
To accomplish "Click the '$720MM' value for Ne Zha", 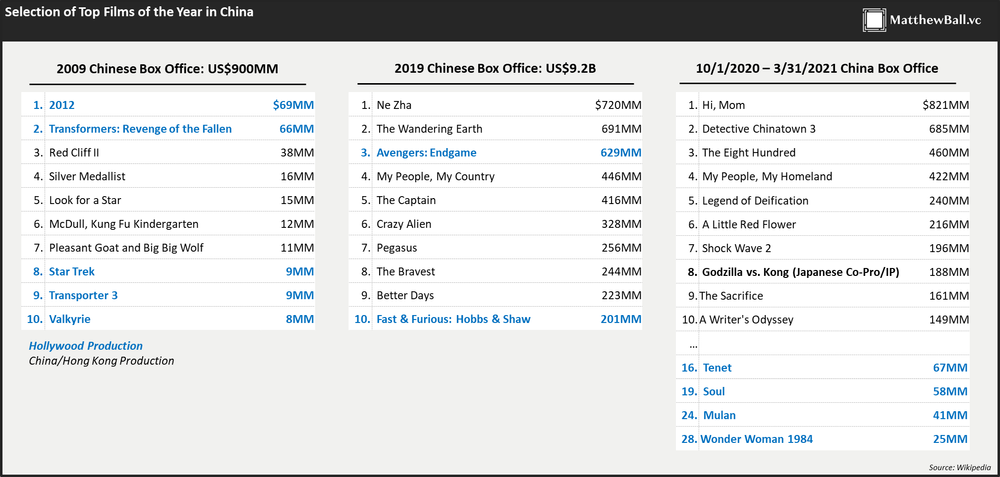I will (x=619, y=105).
